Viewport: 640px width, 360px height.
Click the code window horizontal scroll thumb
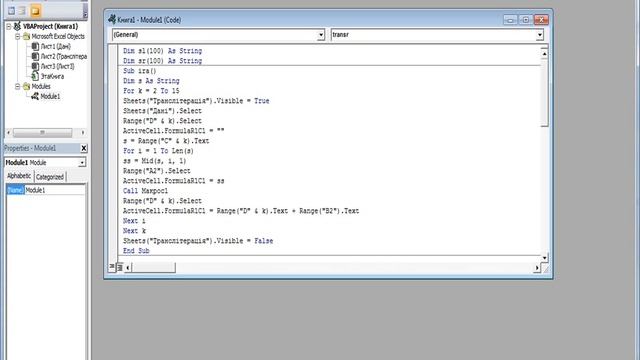153,268
